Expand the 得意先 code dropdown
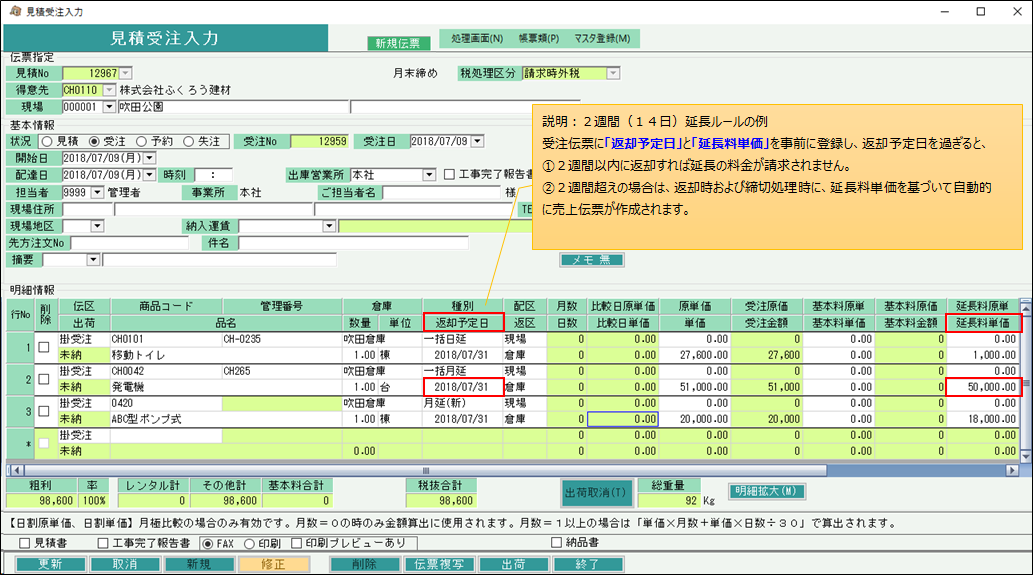The image size is (1033, 575). [x=109, y=90]
